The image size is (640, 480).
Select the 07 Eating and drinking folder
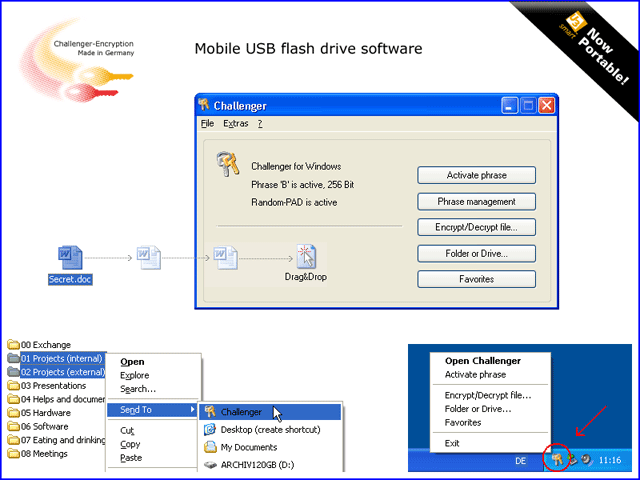(x=56, y=440)
